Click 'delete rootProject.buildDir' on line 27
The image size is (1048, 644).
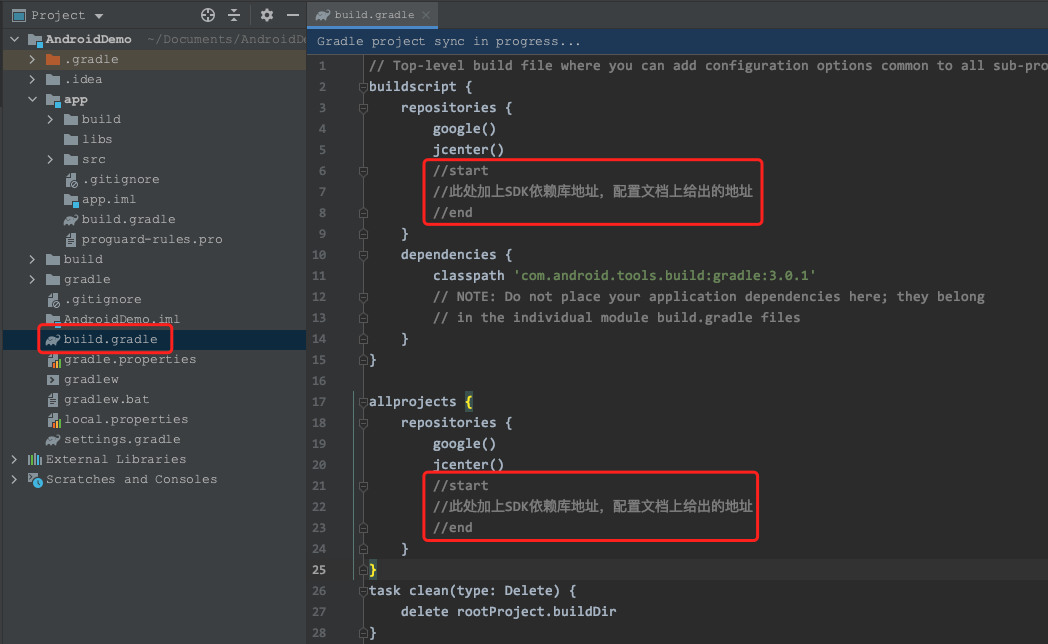[x=508, y=612]
